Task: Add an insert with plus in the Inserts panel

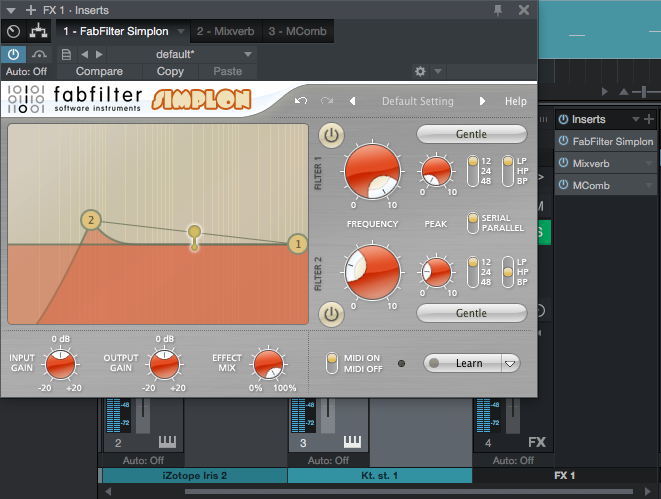Action: [649, 120]
